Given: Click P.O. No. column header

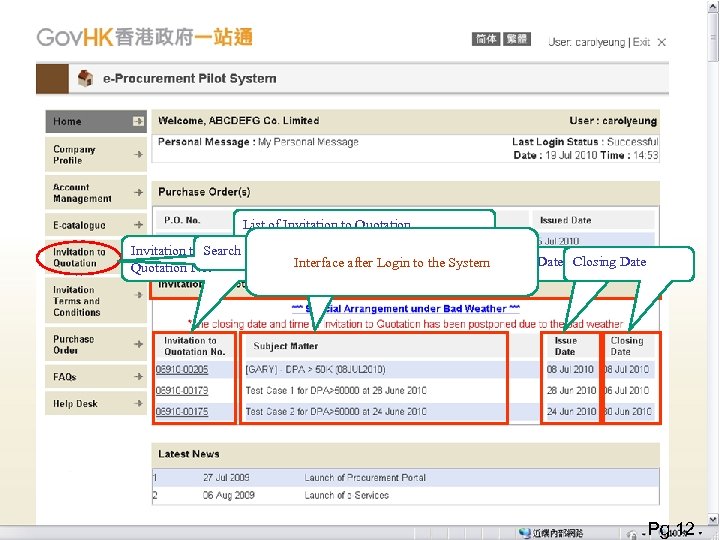Looking at the screenshot, I should pyautogui.click(x=182, y=220).
